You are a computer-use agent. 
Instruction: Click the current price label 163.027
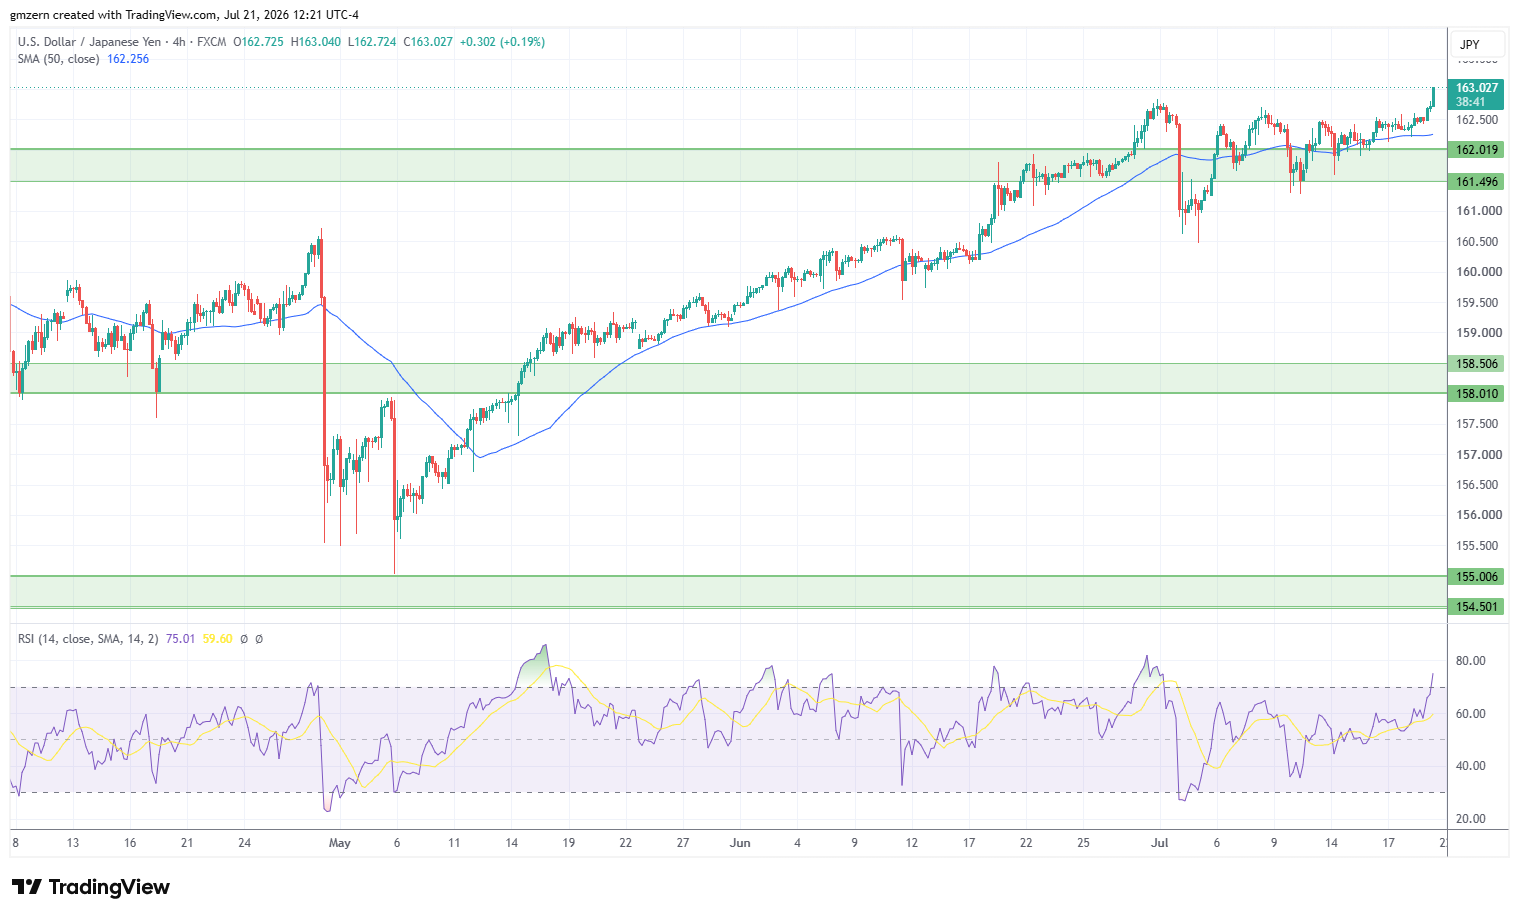tap(1476, 88)
